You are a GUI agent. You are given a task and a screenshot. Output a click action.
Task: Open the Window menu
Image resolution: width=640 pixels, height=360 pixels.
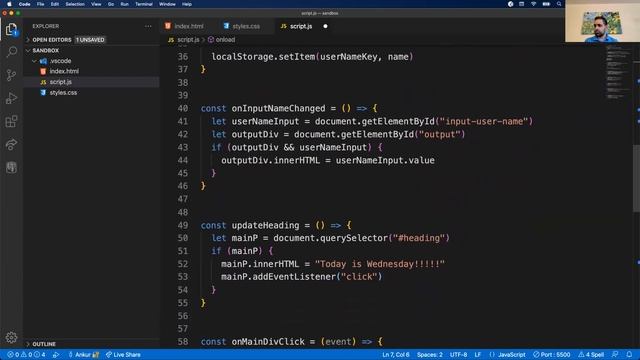click(167, 4)
